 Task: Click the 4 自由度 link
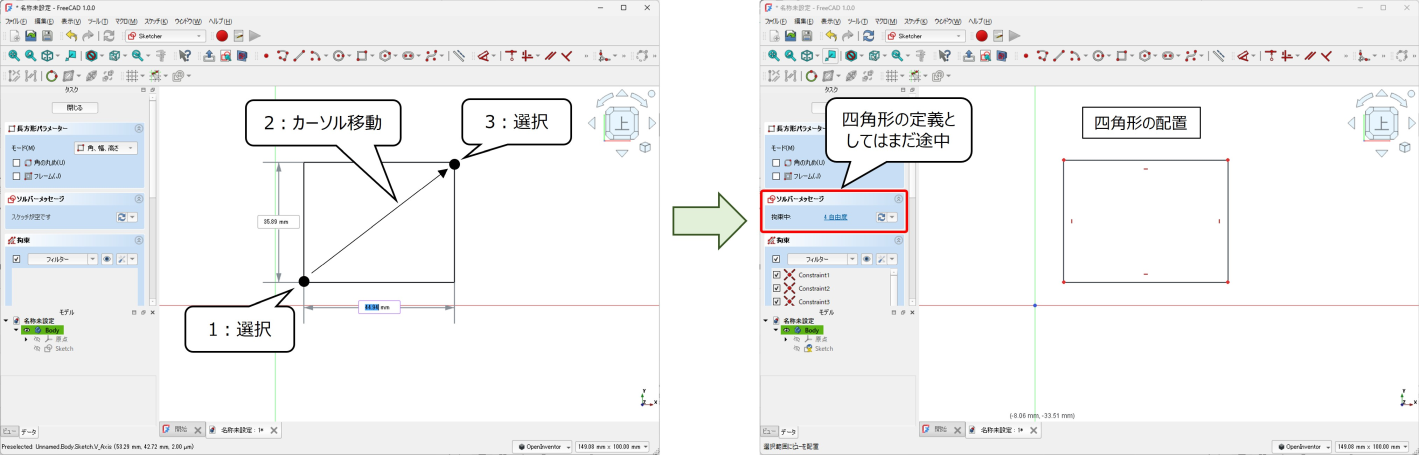(x=837, y=216)
